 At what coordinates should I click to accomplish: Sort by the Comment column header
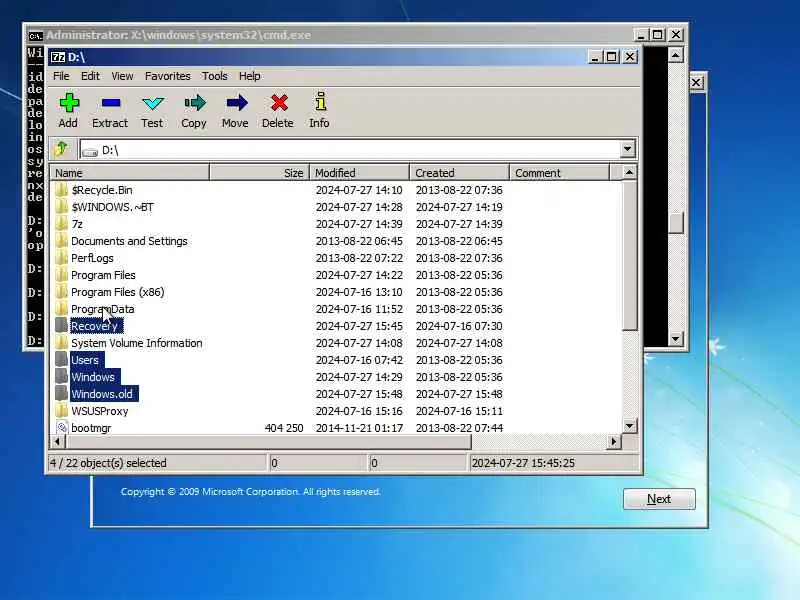coord(560,172)
